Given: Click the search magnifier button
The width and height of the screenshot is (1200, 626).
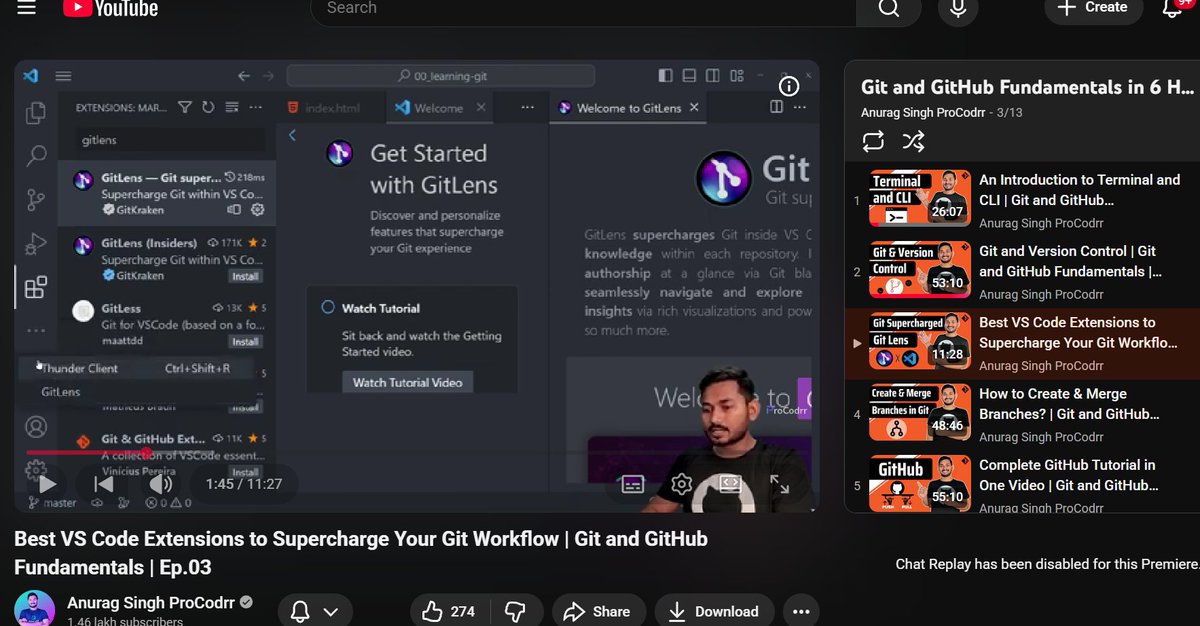Looking at the screenshot, I should pos(889,8).
